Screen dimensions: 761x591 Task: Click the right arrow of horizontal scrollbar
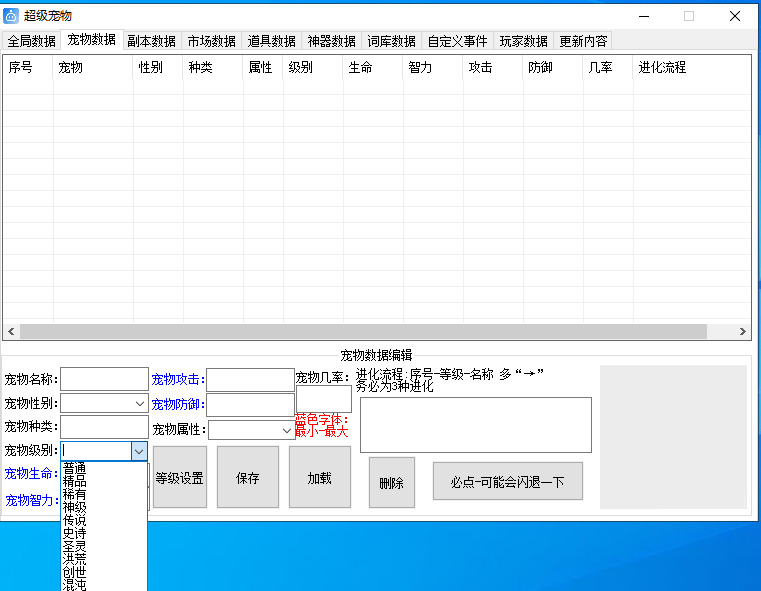click(x=743, y=331)
